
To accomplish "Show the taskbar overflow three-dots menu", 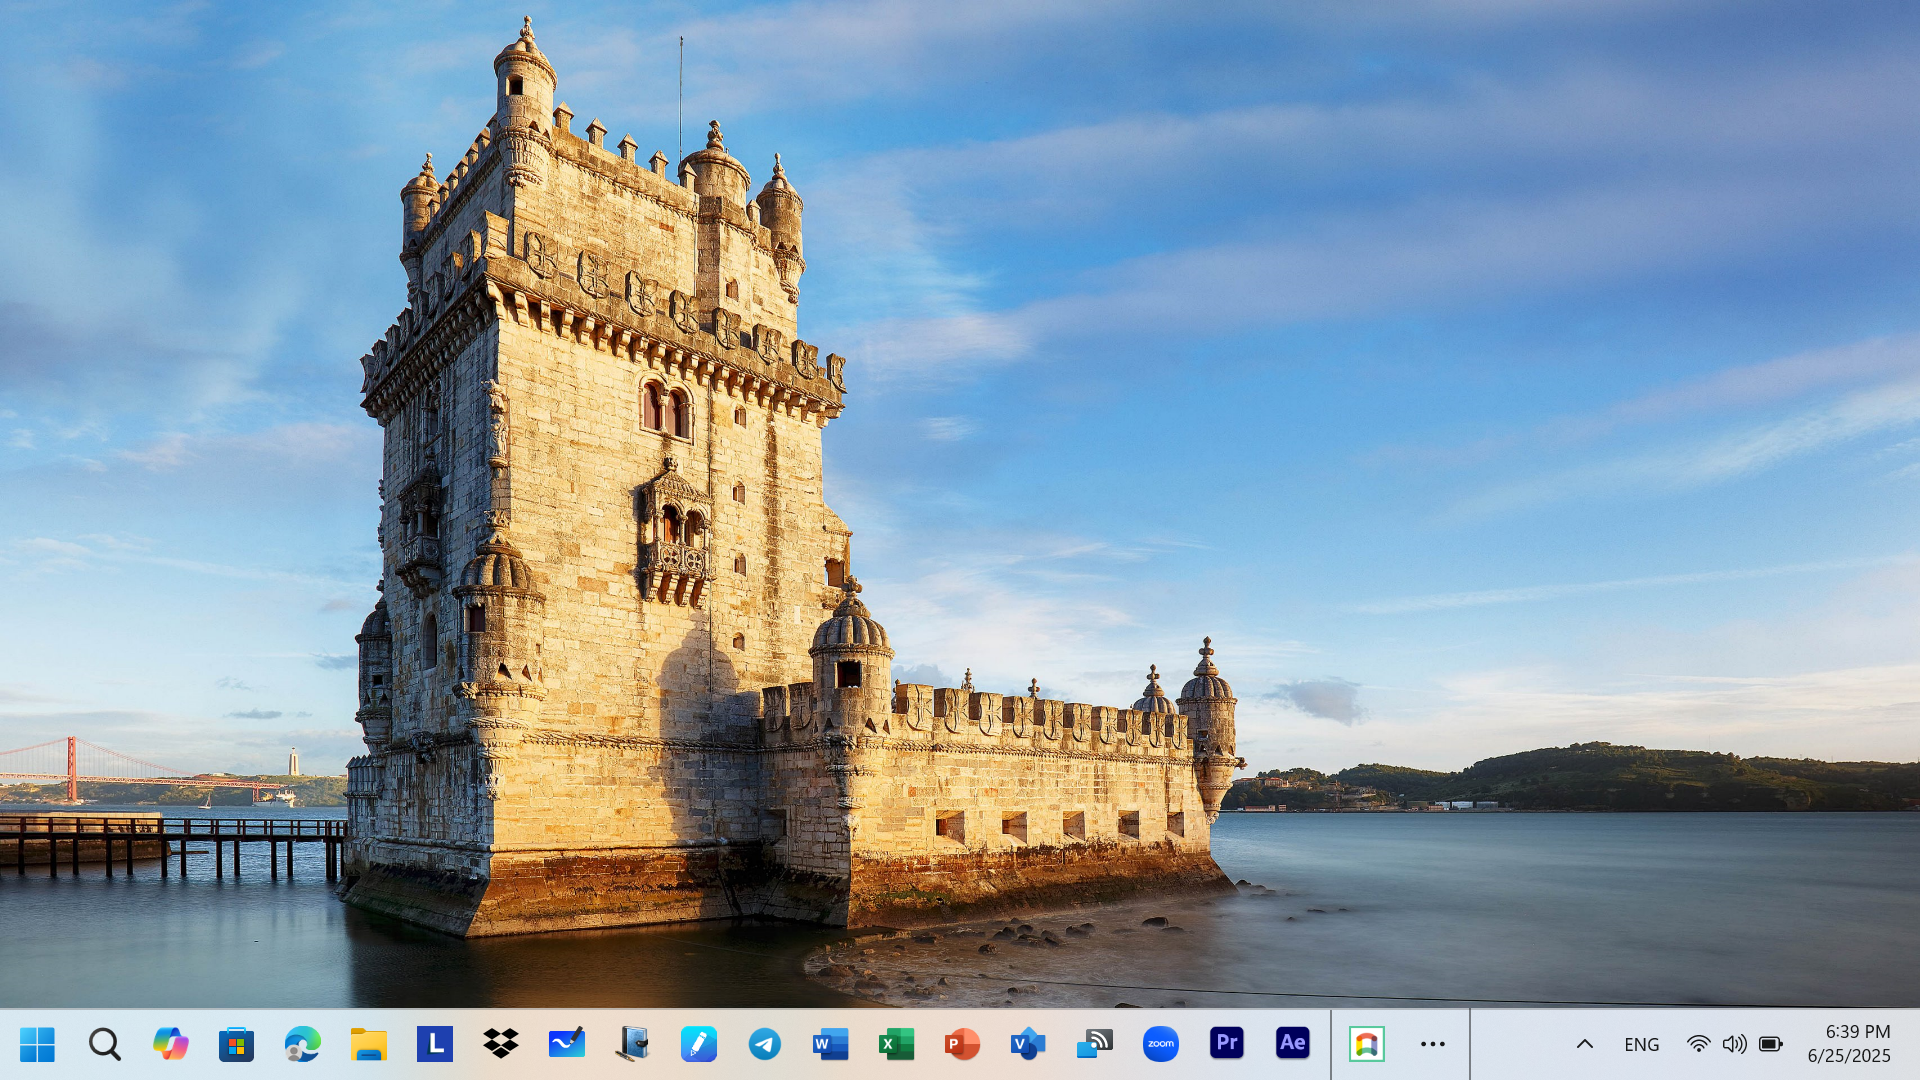I will point(1432,1044).
